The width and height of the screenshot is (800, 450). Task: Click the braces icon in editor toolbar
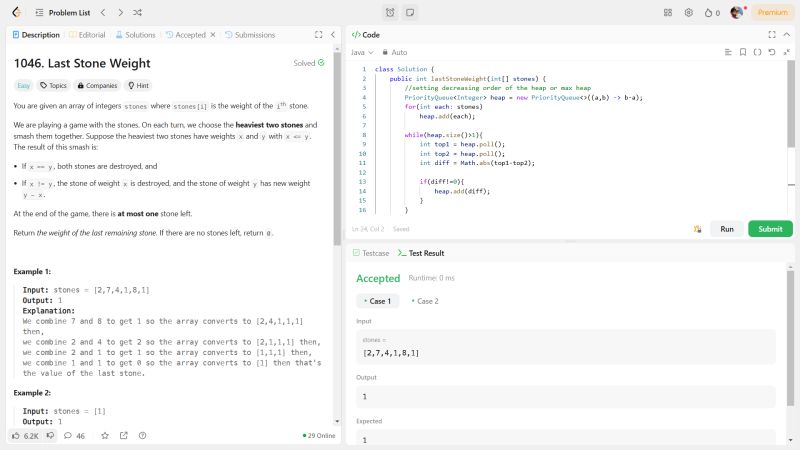pyautogui.click(x=757, y=52)
